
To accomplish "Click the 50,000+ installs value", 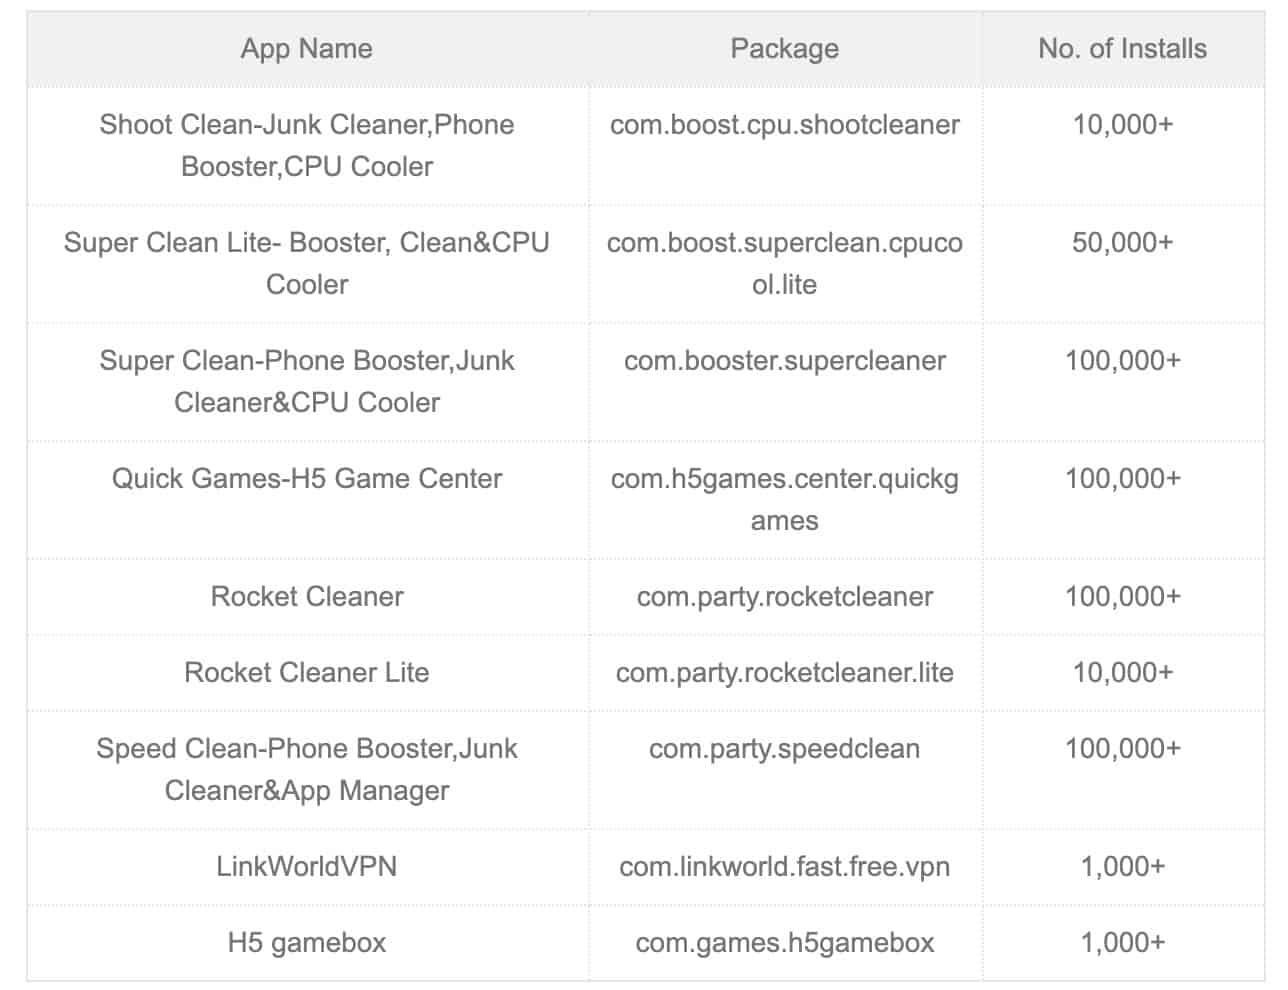I will (1122, 243).
